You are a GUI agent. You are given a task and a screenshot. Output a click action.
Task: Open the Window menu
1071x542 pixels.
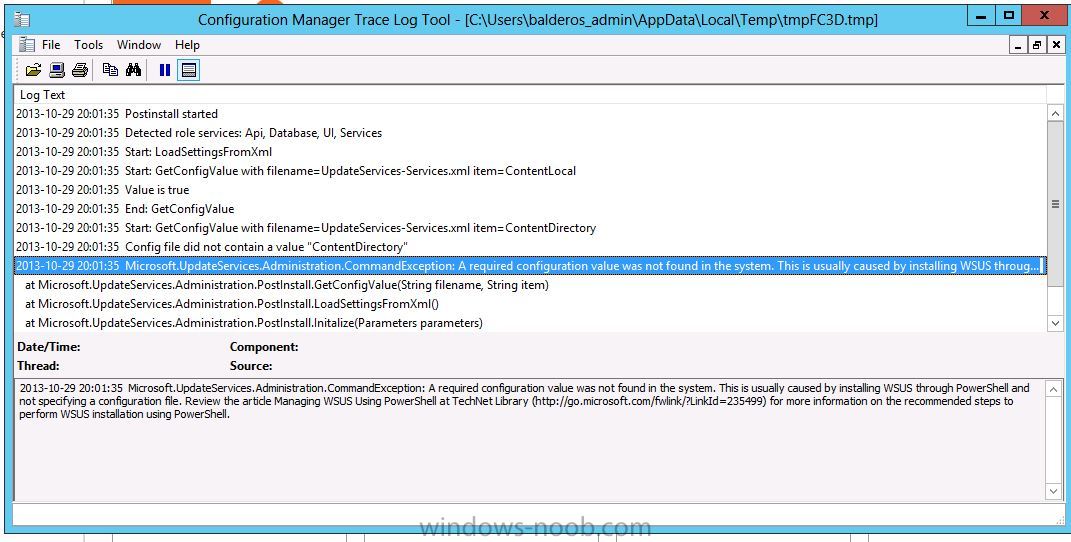click(139, 45)
